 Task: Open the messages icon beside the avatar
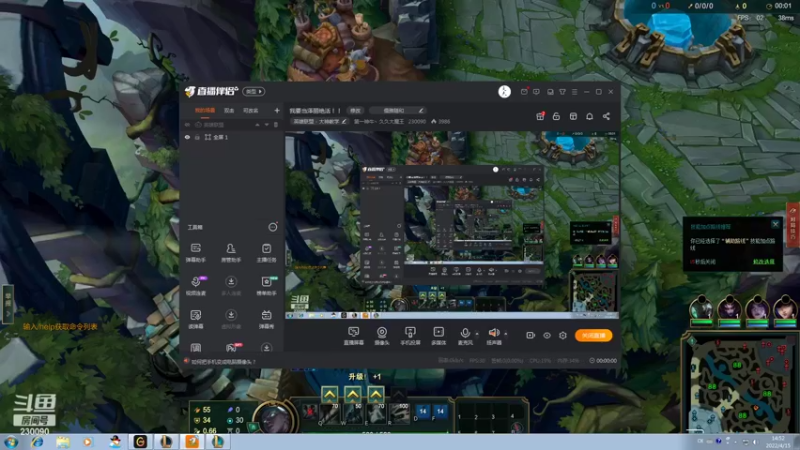524,92
